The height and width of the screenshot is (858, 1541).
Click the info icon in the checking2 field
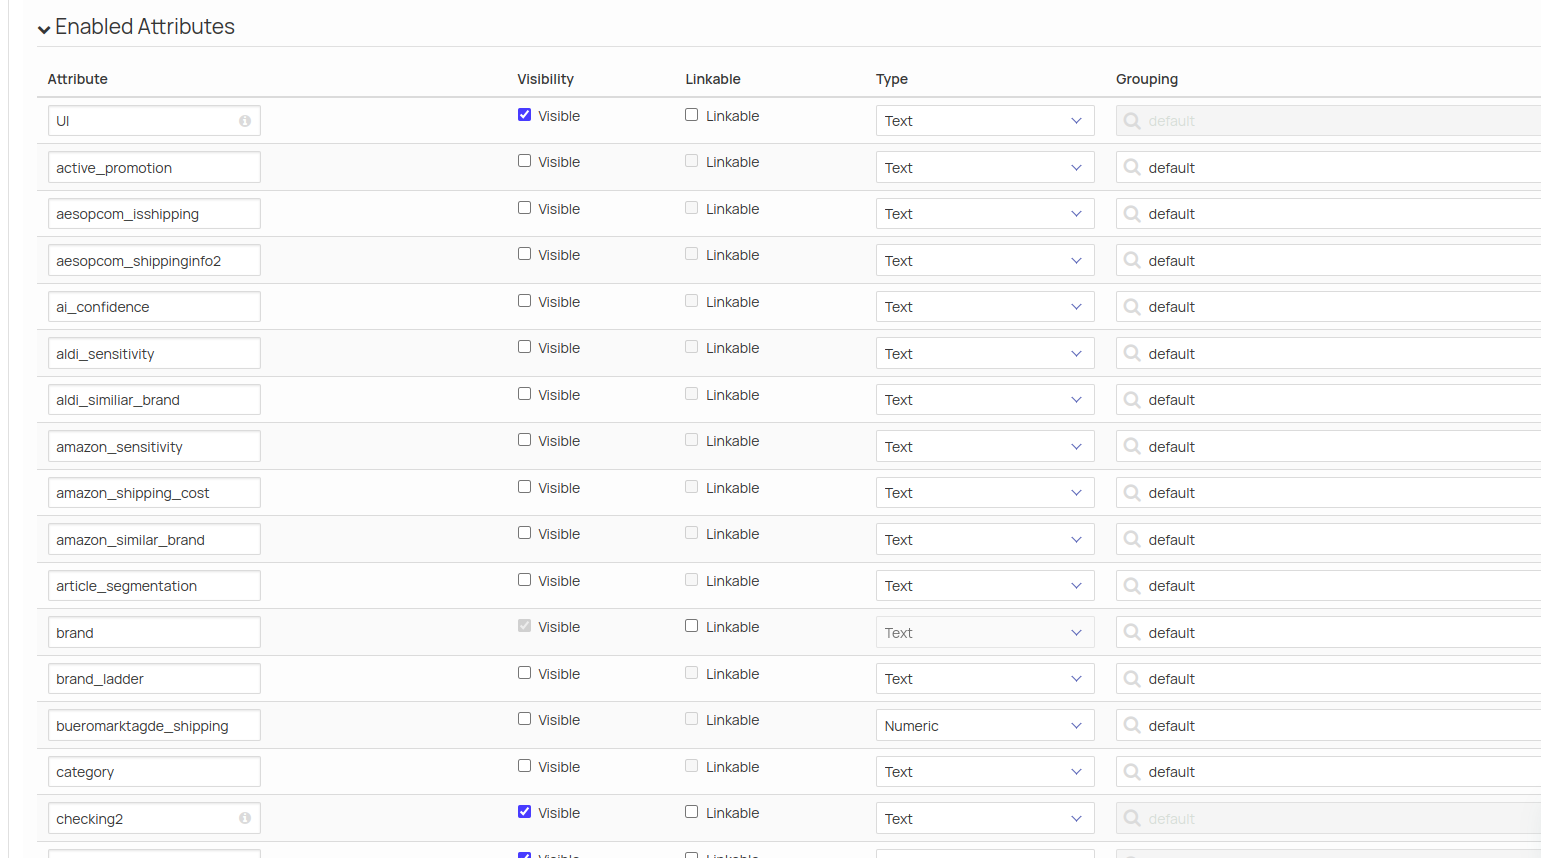pyautogui.click(x=245, y=818)
